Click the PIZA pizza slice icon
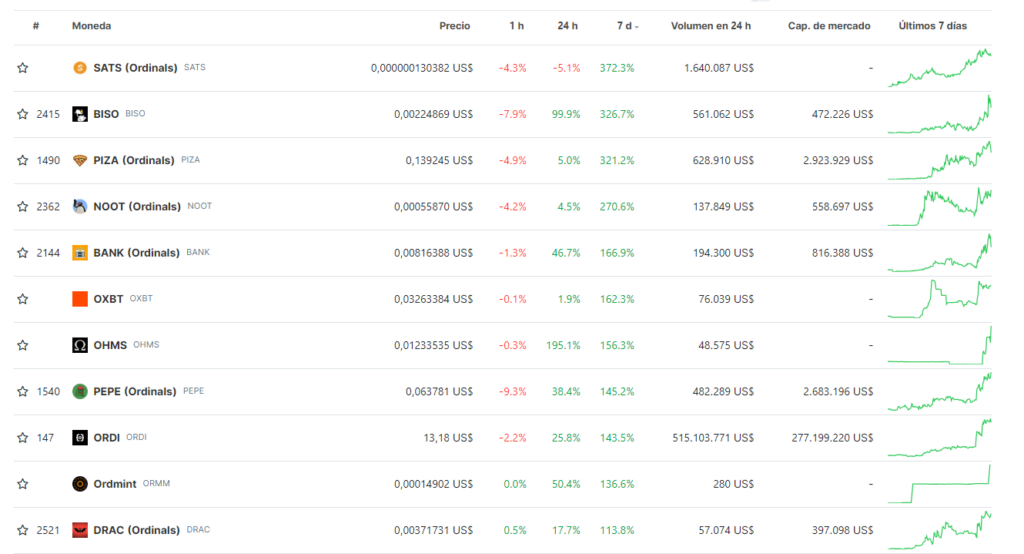The height and width of the screenshot is (554, 1024). click(80, 160)
